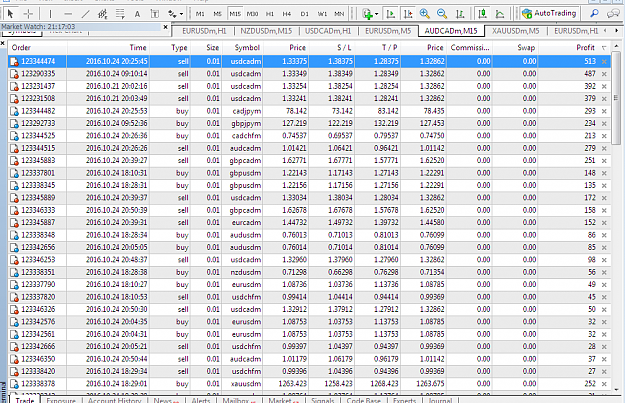Switch to M1 timeframe
Viewport: 625px width, 403px height.
pyautogui.click(x=200, y=14)
